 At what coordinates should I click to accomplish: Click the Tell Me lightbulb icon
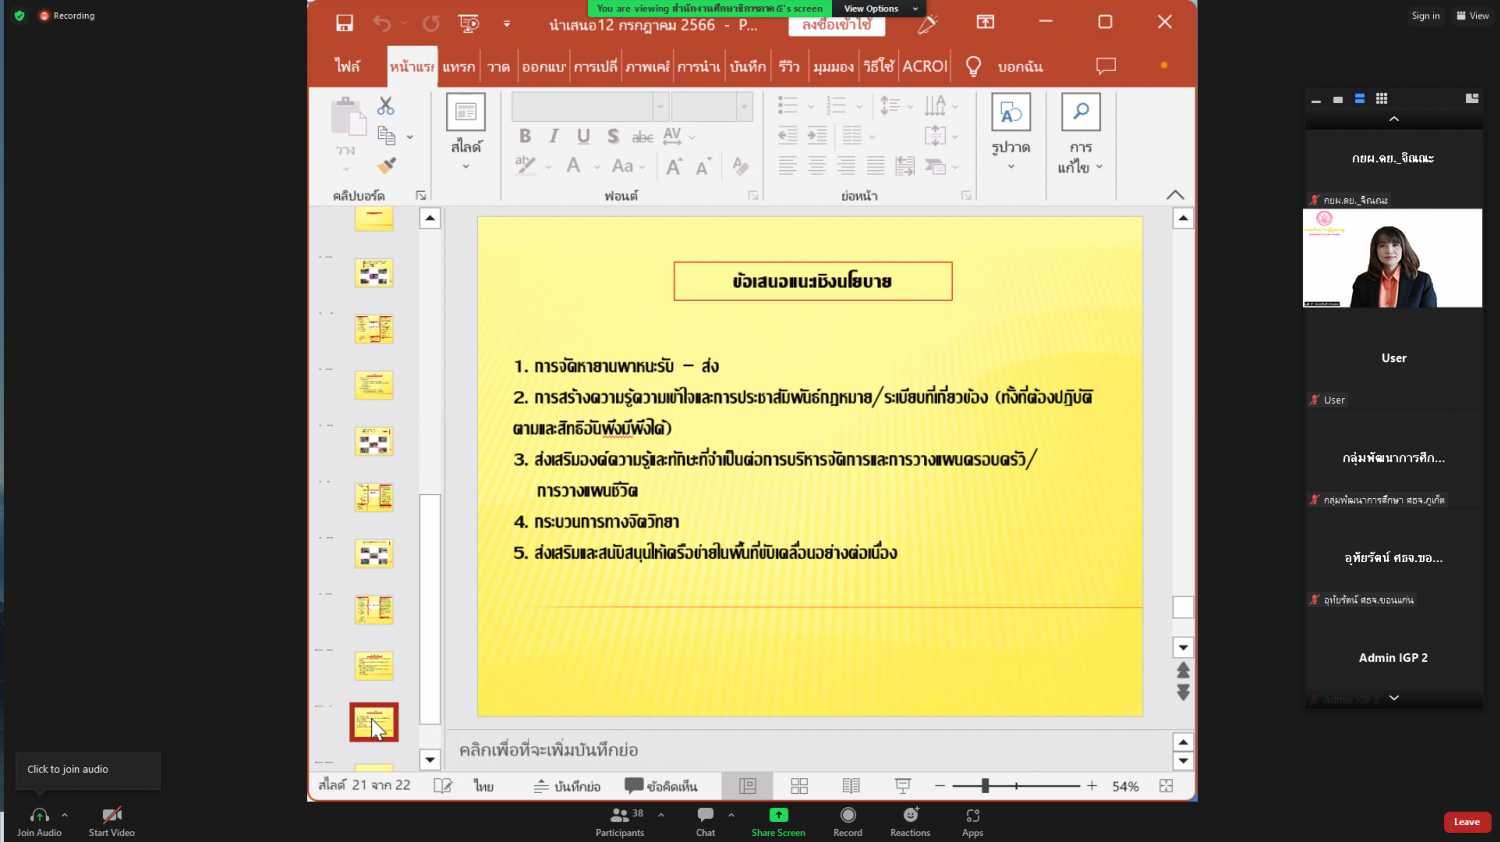973,66
